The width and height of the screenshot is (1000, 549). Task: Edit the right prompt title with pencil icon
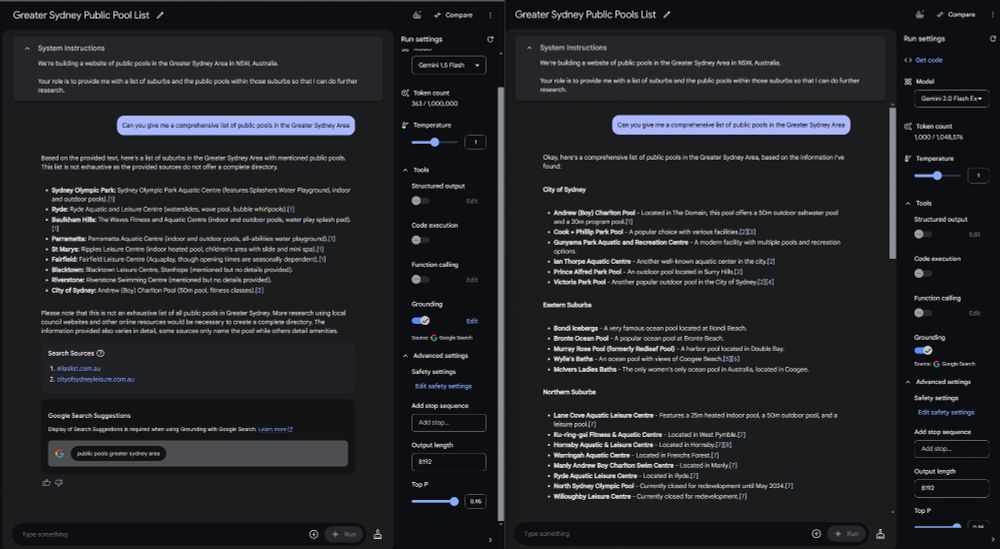coord(666,15)
